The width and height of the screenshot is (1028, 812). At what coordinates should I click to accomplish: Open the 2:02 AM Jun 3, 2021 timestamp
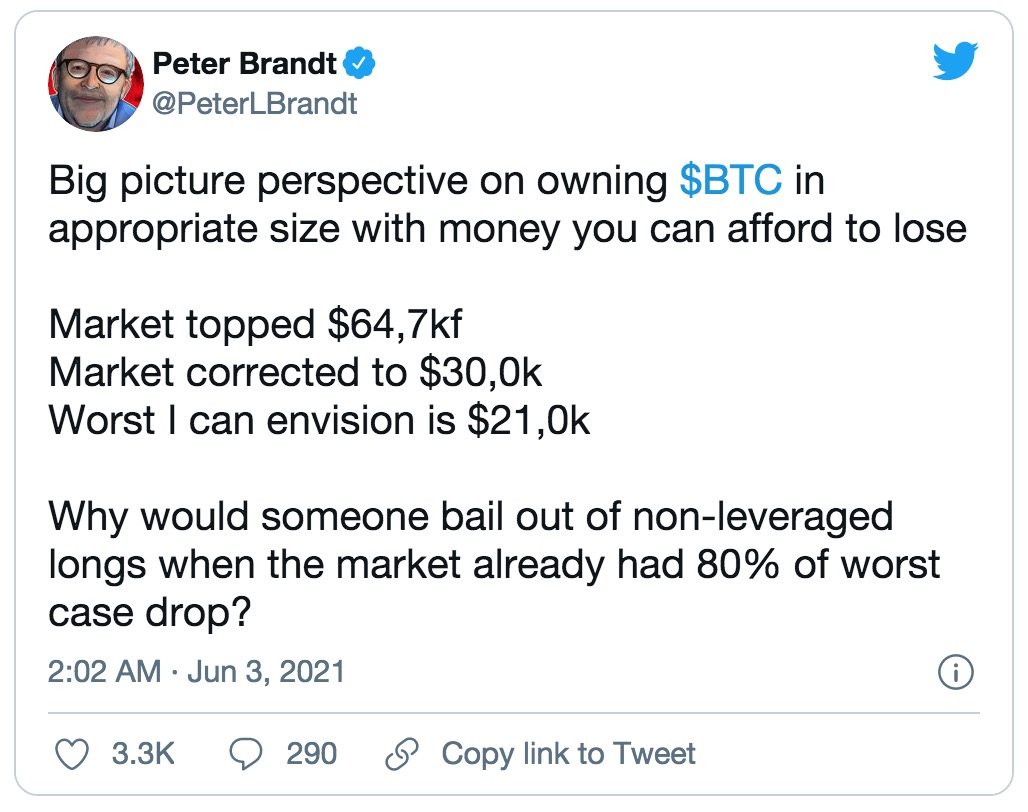click(x=196, y=672)
